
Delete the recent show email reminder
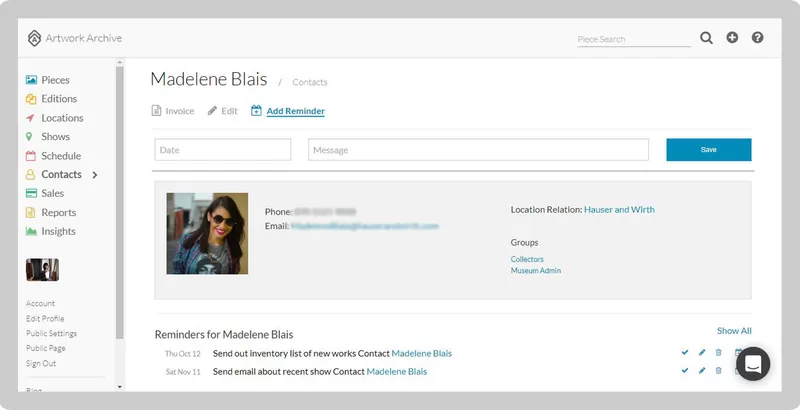tap(718, 371)
